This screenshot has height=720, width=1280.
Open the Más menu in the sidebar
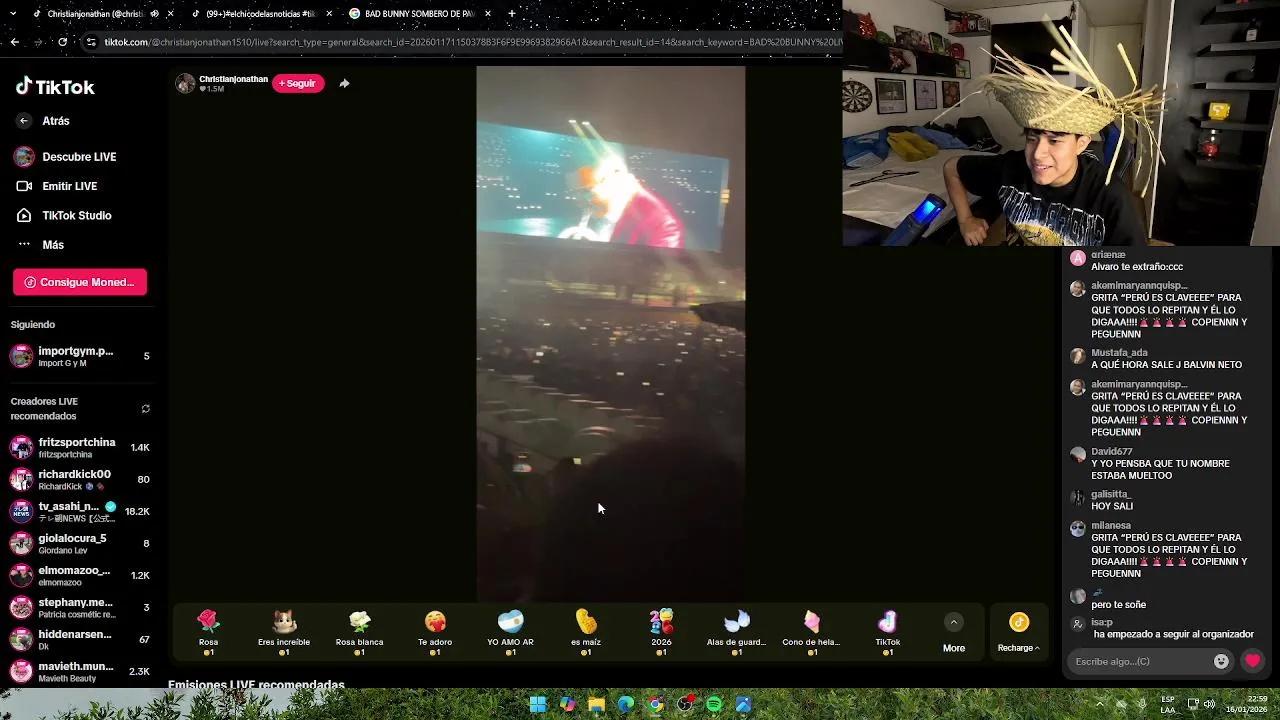click(x=40, y=245)
